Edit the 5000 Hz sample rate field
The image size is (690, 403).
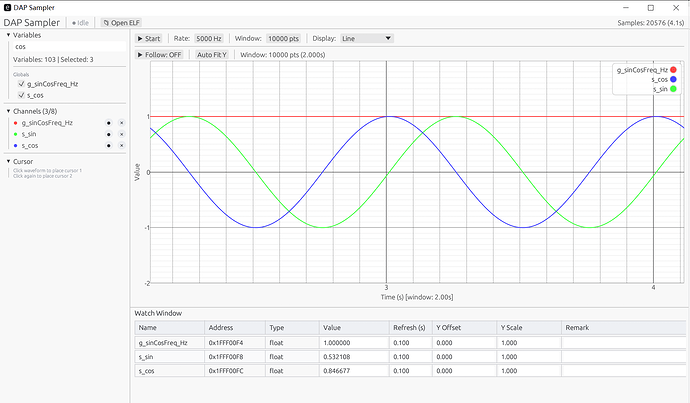(x=209, y=39)
